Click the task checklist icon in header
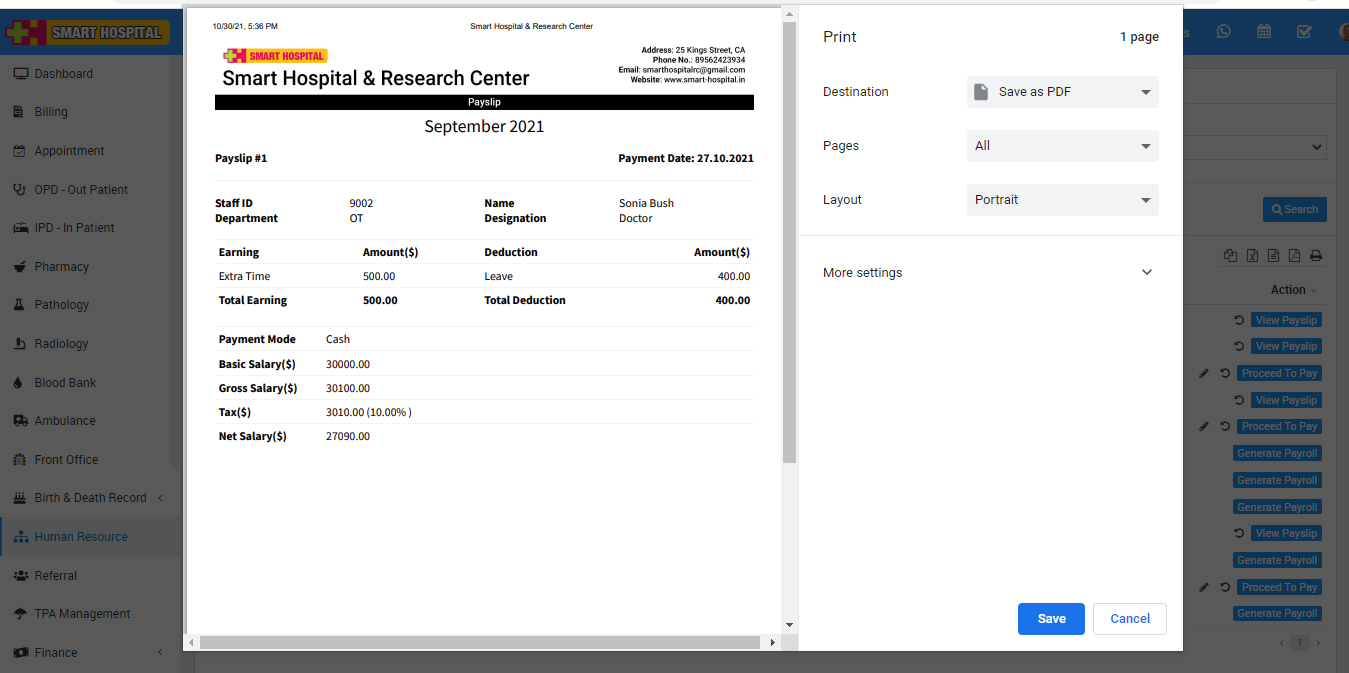 coord(1304,32)
